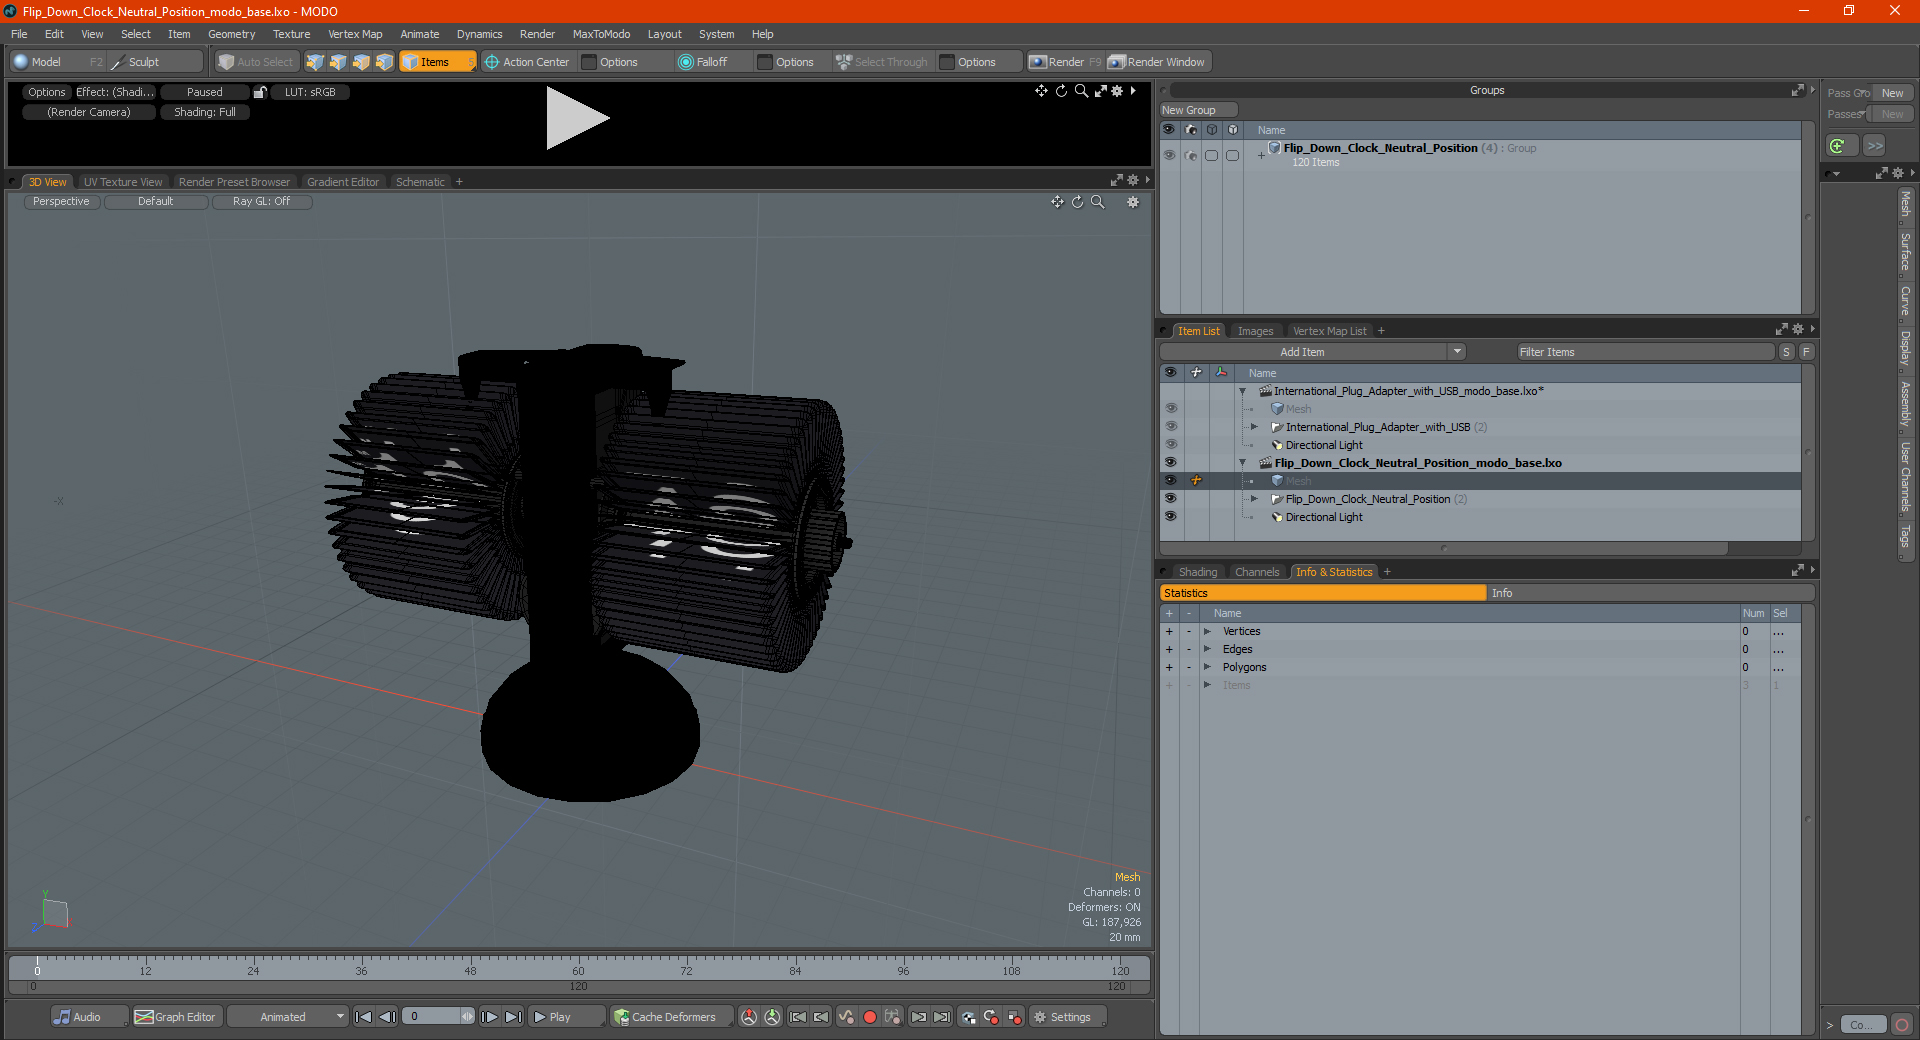
Task: Click the current frame number field
Action: point(431,1017)
